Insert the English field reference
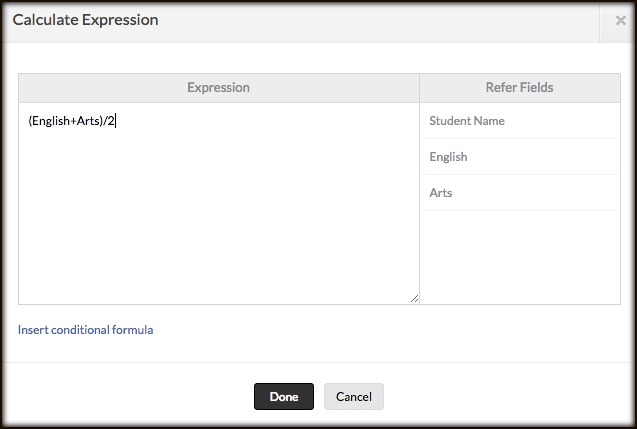Image resolution: width=637 pixels, height=429 pixels. [448, 157]
